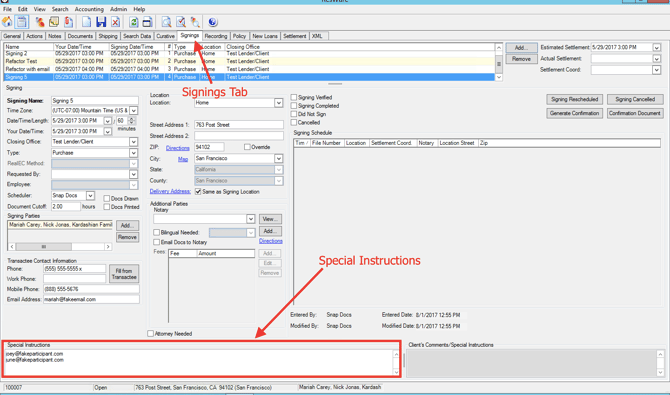Open the Scheduler dropdown showing Snap Docs
The height and width of the screenshot is (395, 670).
[90, 195]
